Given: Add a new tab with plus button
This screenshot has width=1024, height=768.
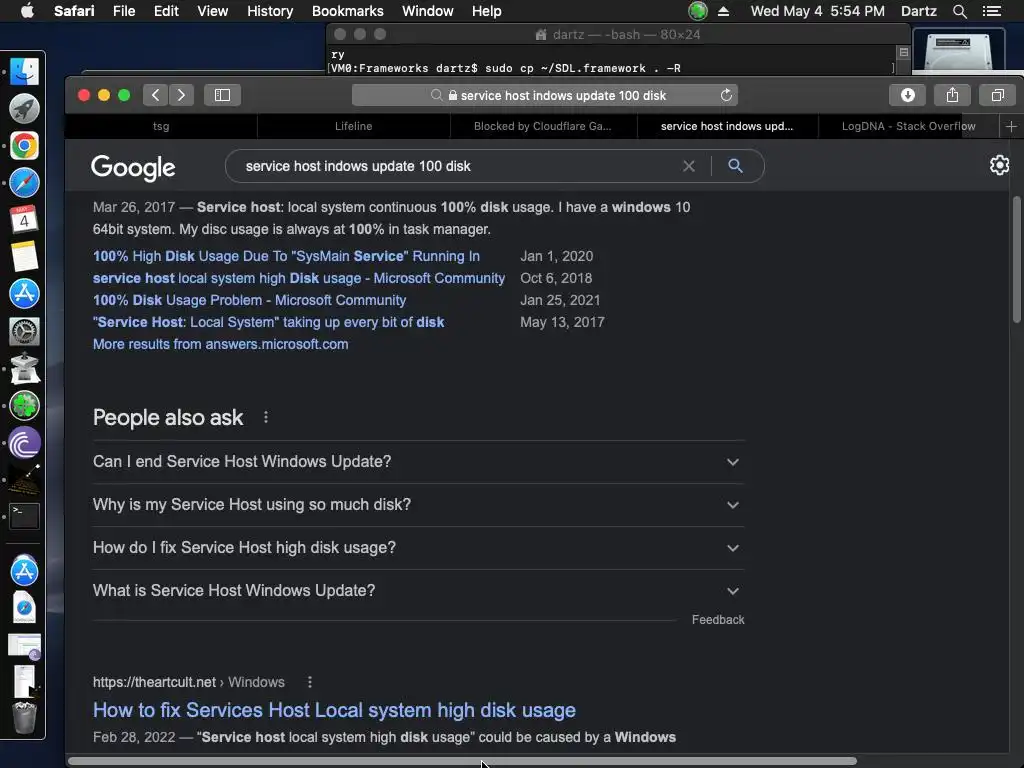Looking at the screenshot, I should pos(1011,126).
